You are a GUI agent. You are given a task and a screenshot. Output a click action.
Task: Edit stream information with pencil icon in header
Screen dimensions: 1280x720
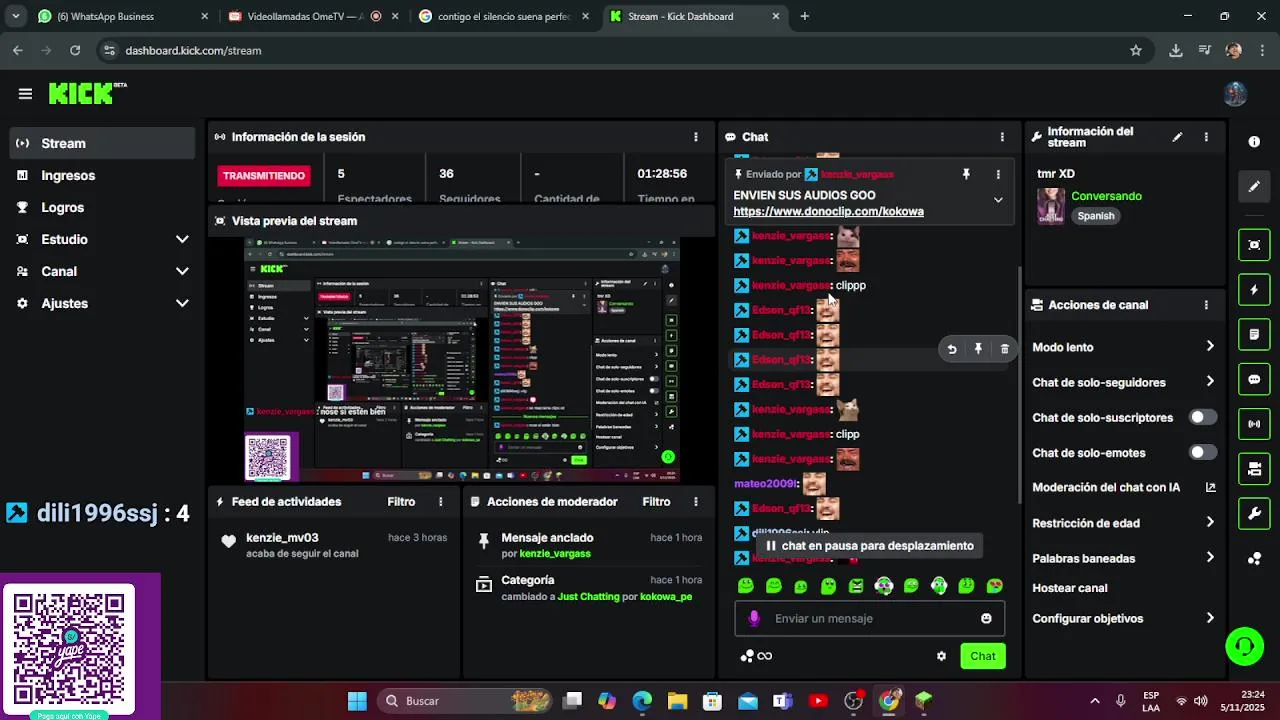(x=1177, y=137)
